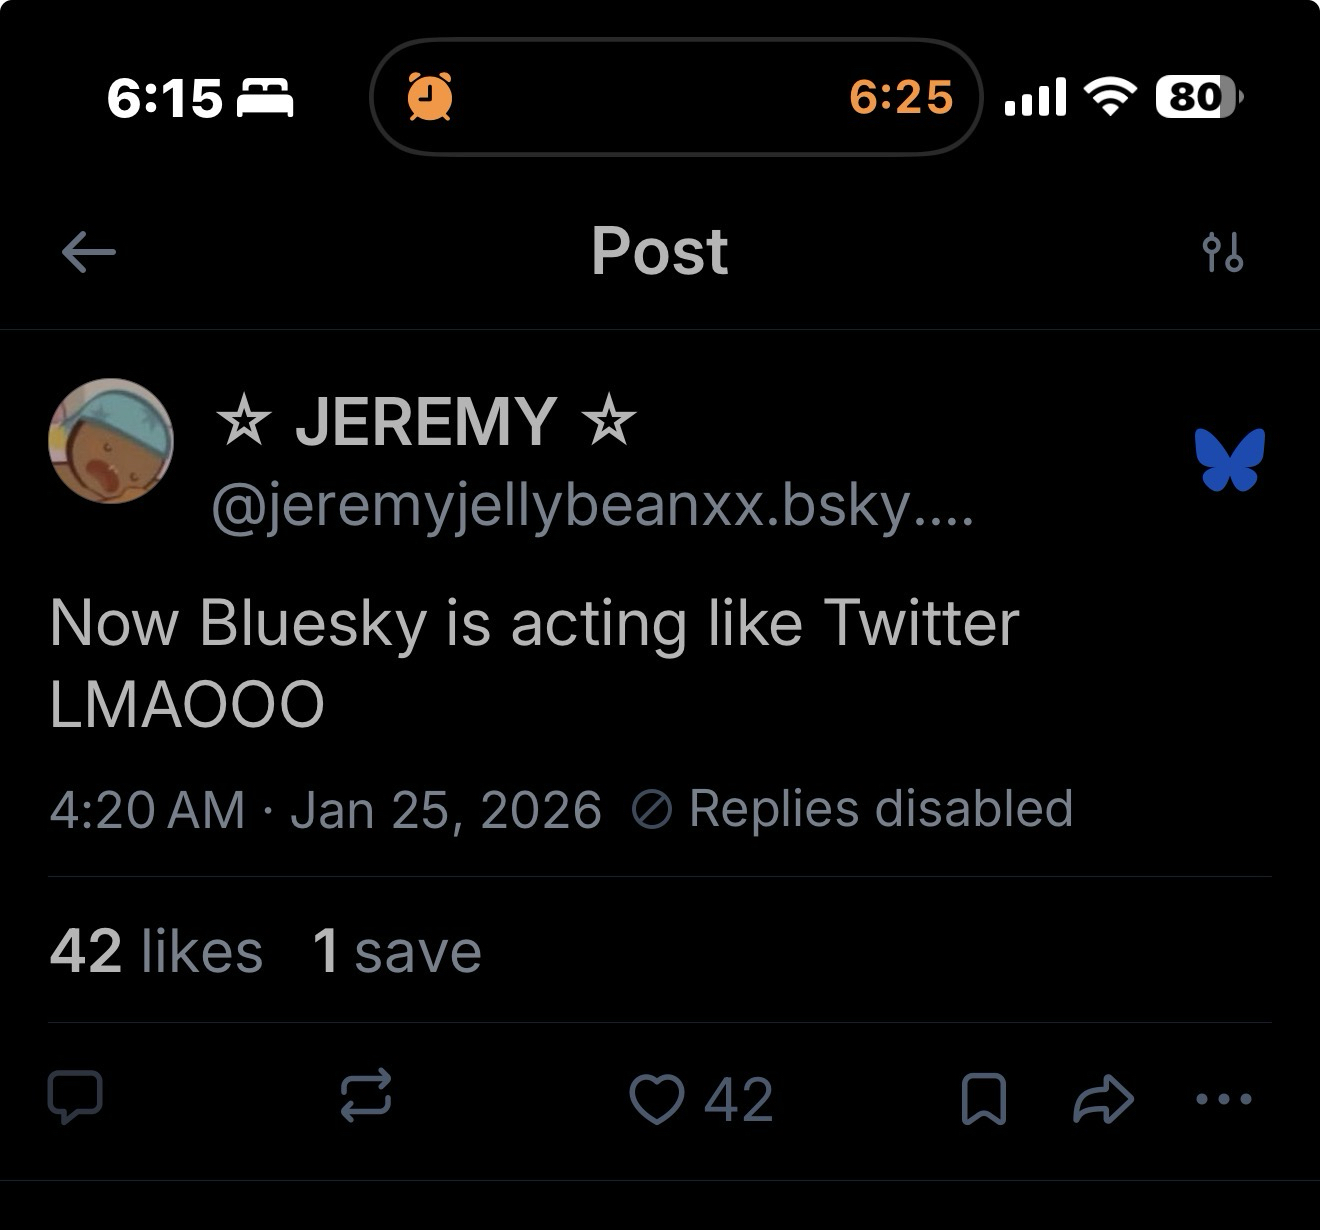Tap the Wi-Fi status icon
The width and height of the screenshot is (1320, 1230).
pos(1109,97)
